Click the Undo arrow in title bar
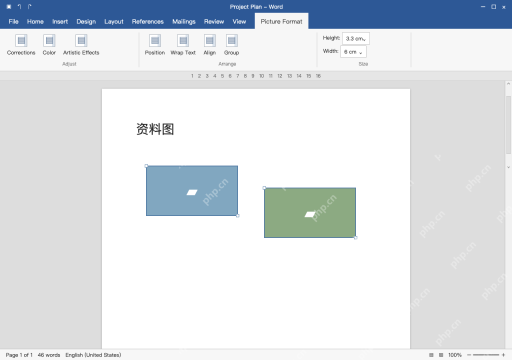 coord(19,7)
